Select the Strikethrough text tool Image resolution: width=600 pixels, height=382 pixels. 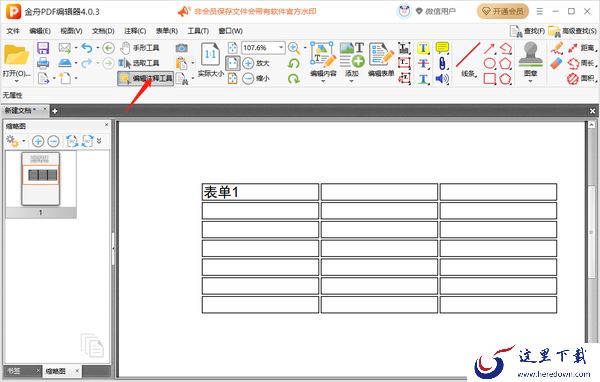(423, 64)
